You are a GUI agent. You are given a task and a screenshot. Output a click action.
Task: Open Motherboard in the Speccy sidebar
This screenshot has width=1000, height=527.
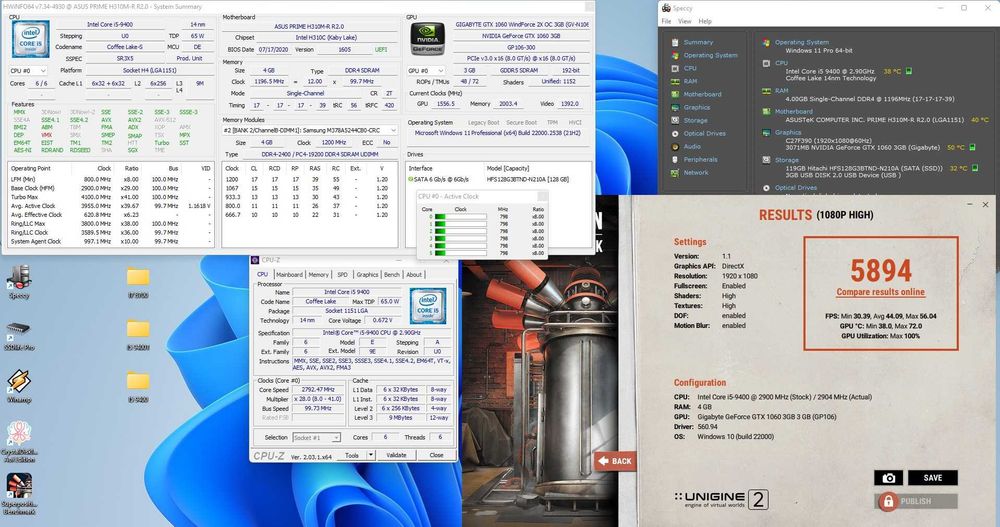coord(702,94)
